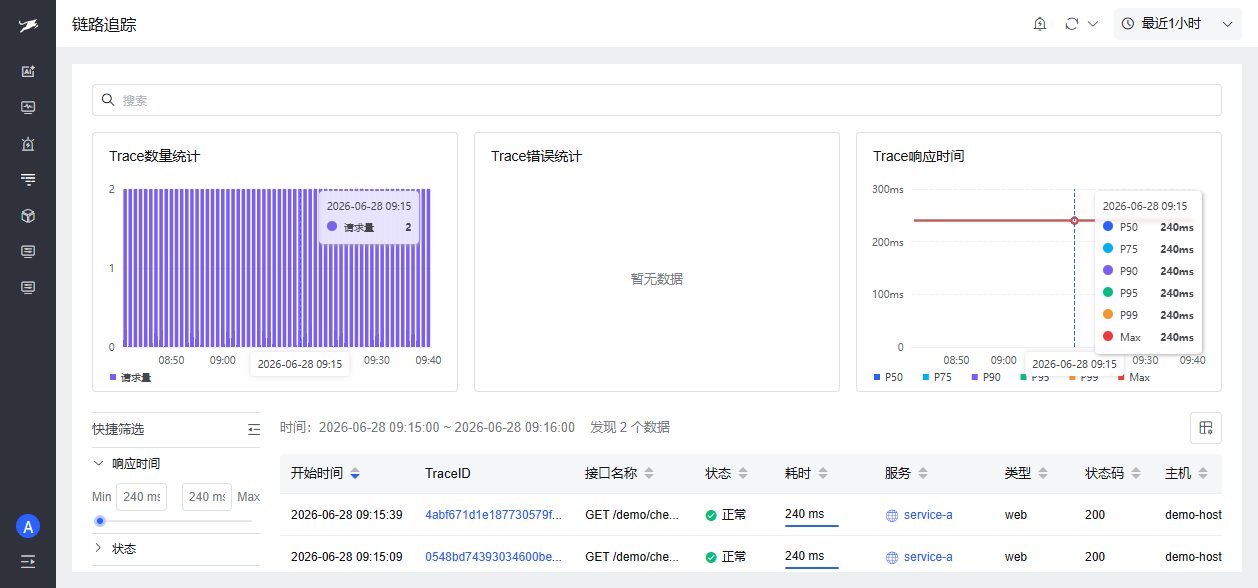The height and width of the screenshot is (588, 1258).
Task: Click the 快捷筛选 panel heading
Action: [x=118, y=429]
